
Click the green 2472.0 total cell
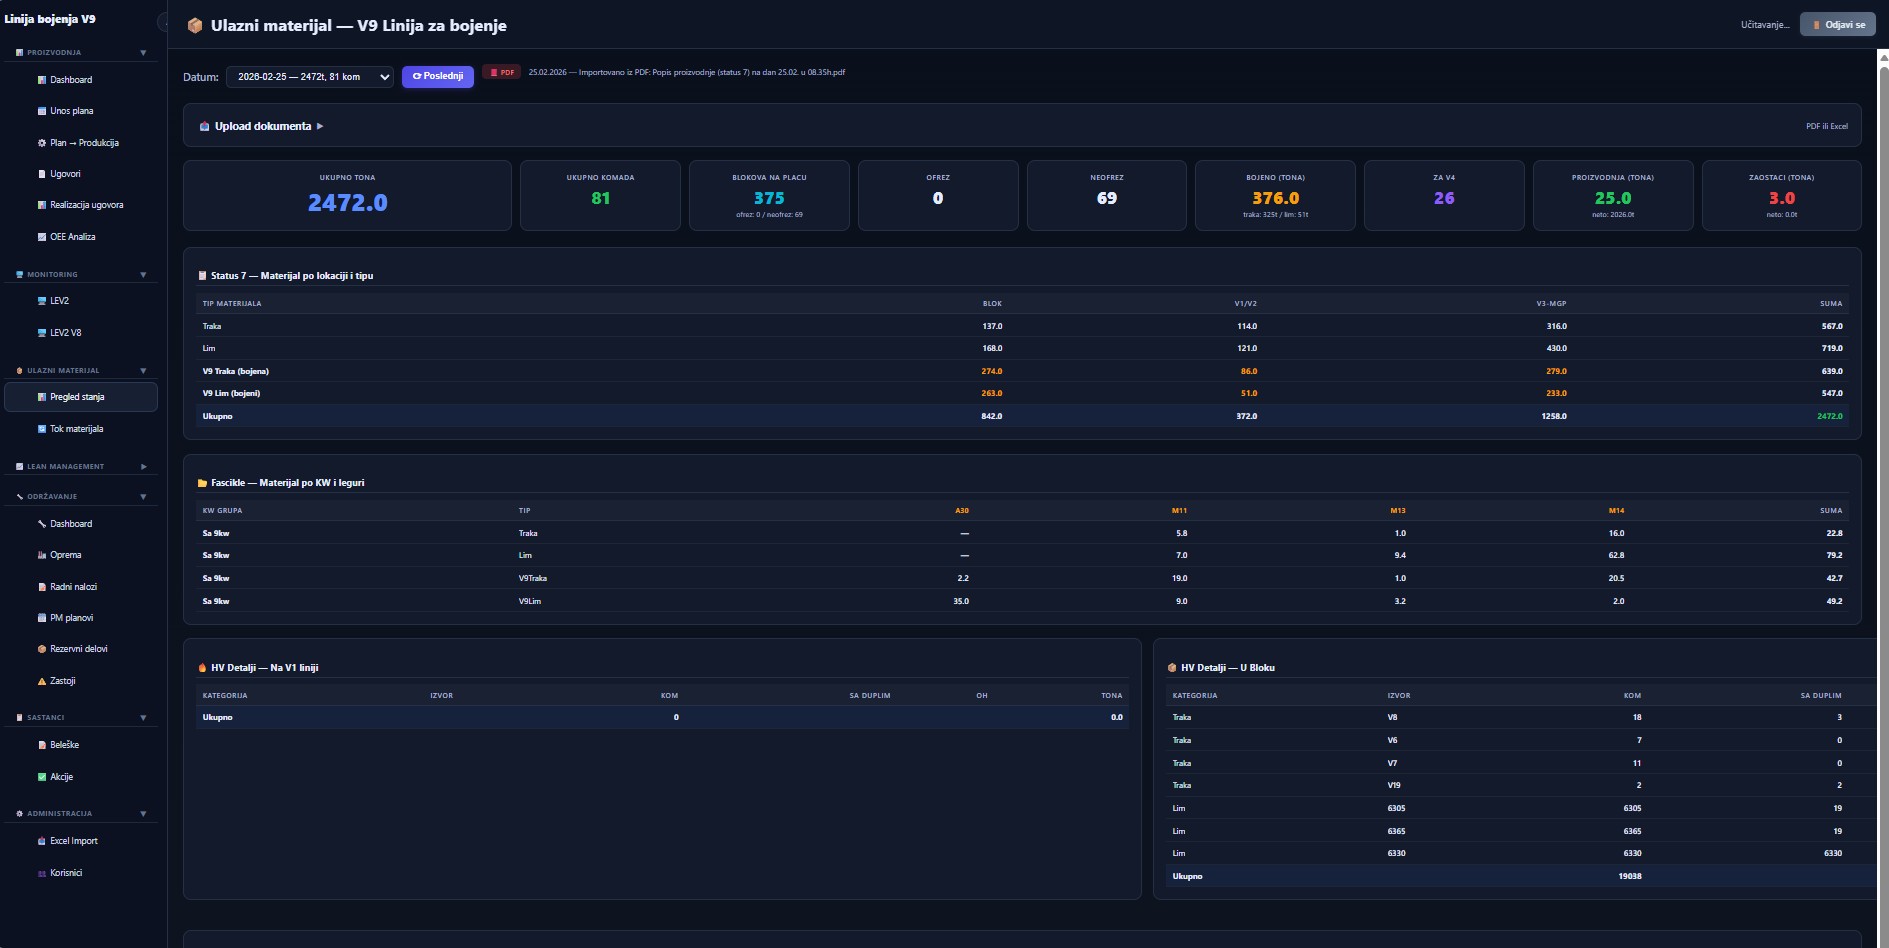coord(1829,416)
